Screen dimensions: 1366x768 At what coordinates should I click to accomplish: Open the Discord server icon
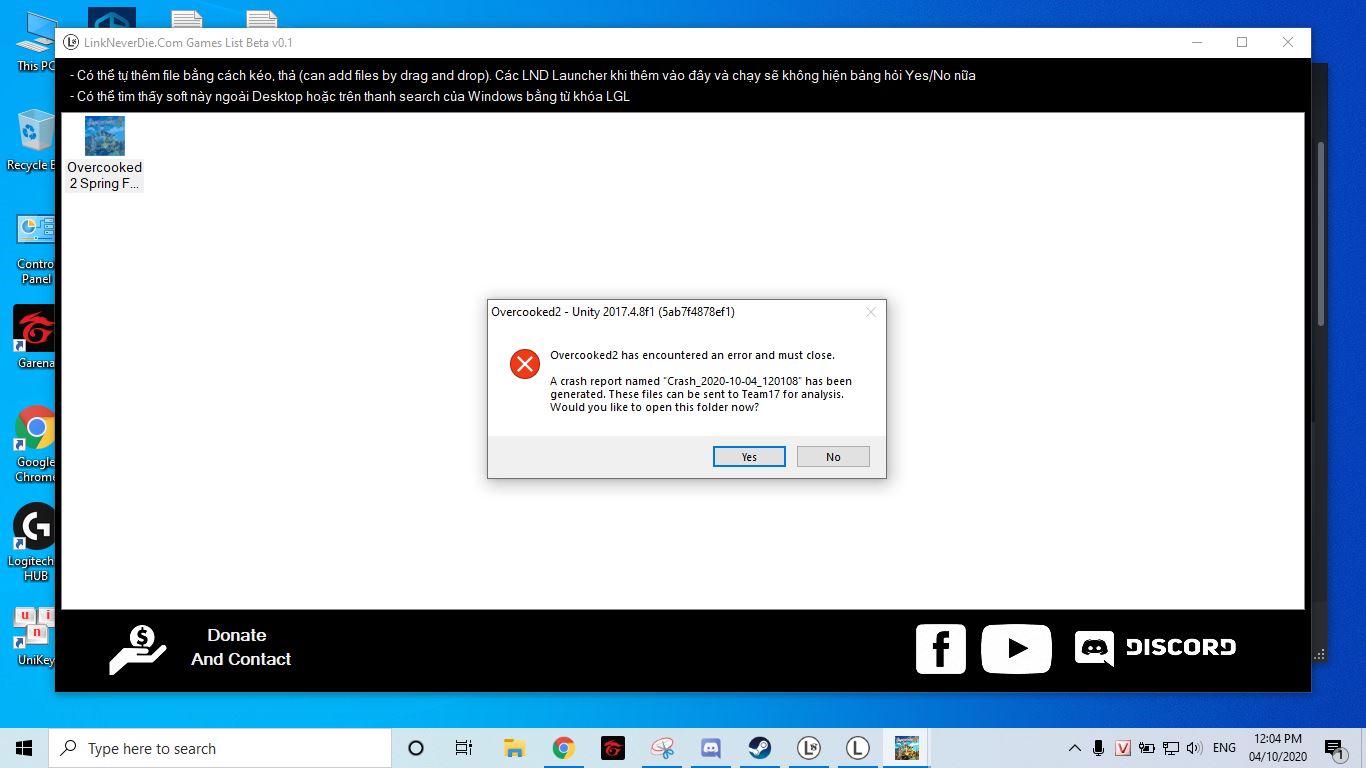pyautogui.click(x=1155, y=648)
